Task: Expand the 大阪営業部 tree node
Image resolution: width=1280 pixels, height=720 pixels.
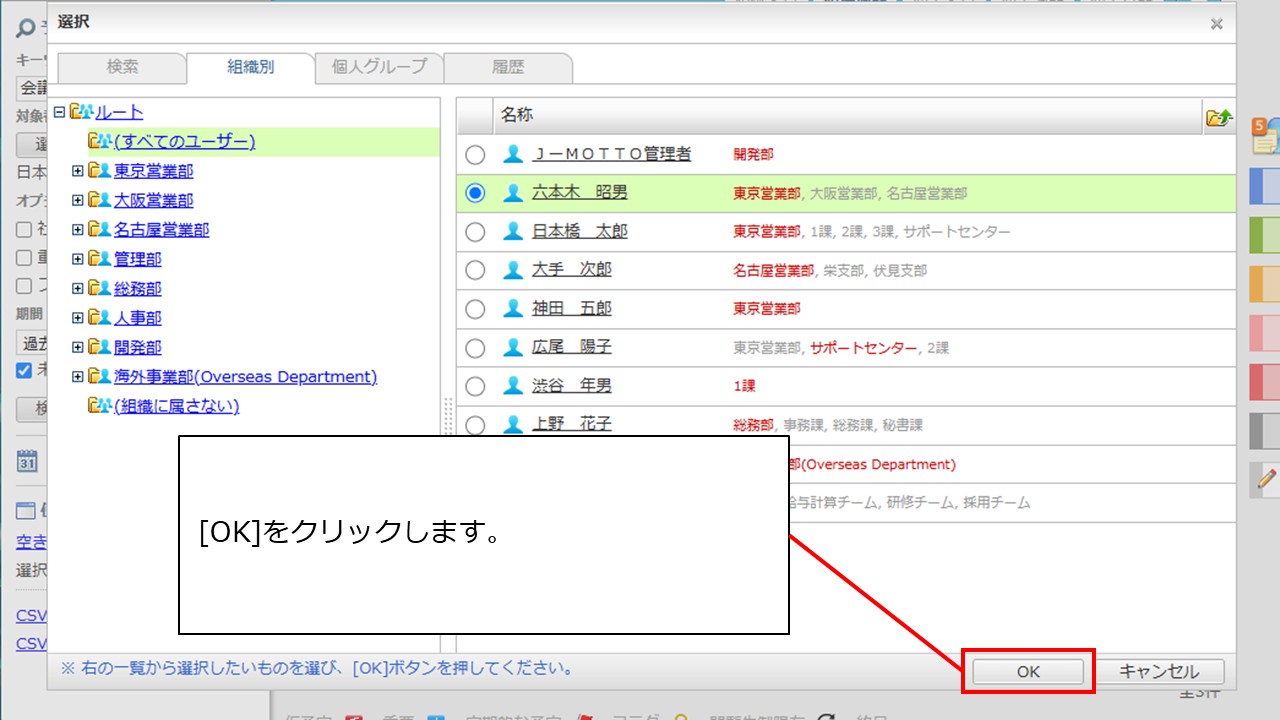Action: (78, 200)
